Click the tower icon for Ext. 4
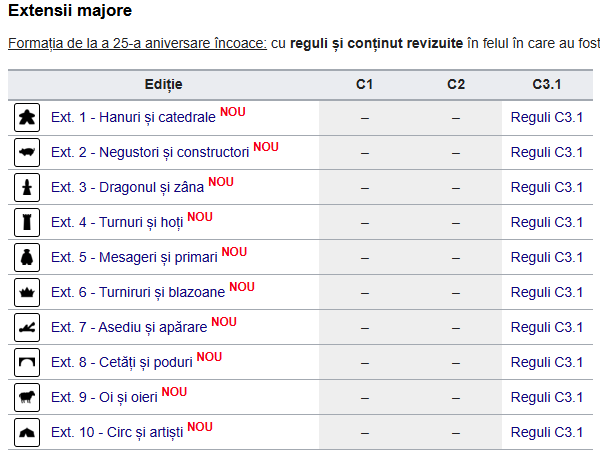600x453 pixels. point(27,222)
